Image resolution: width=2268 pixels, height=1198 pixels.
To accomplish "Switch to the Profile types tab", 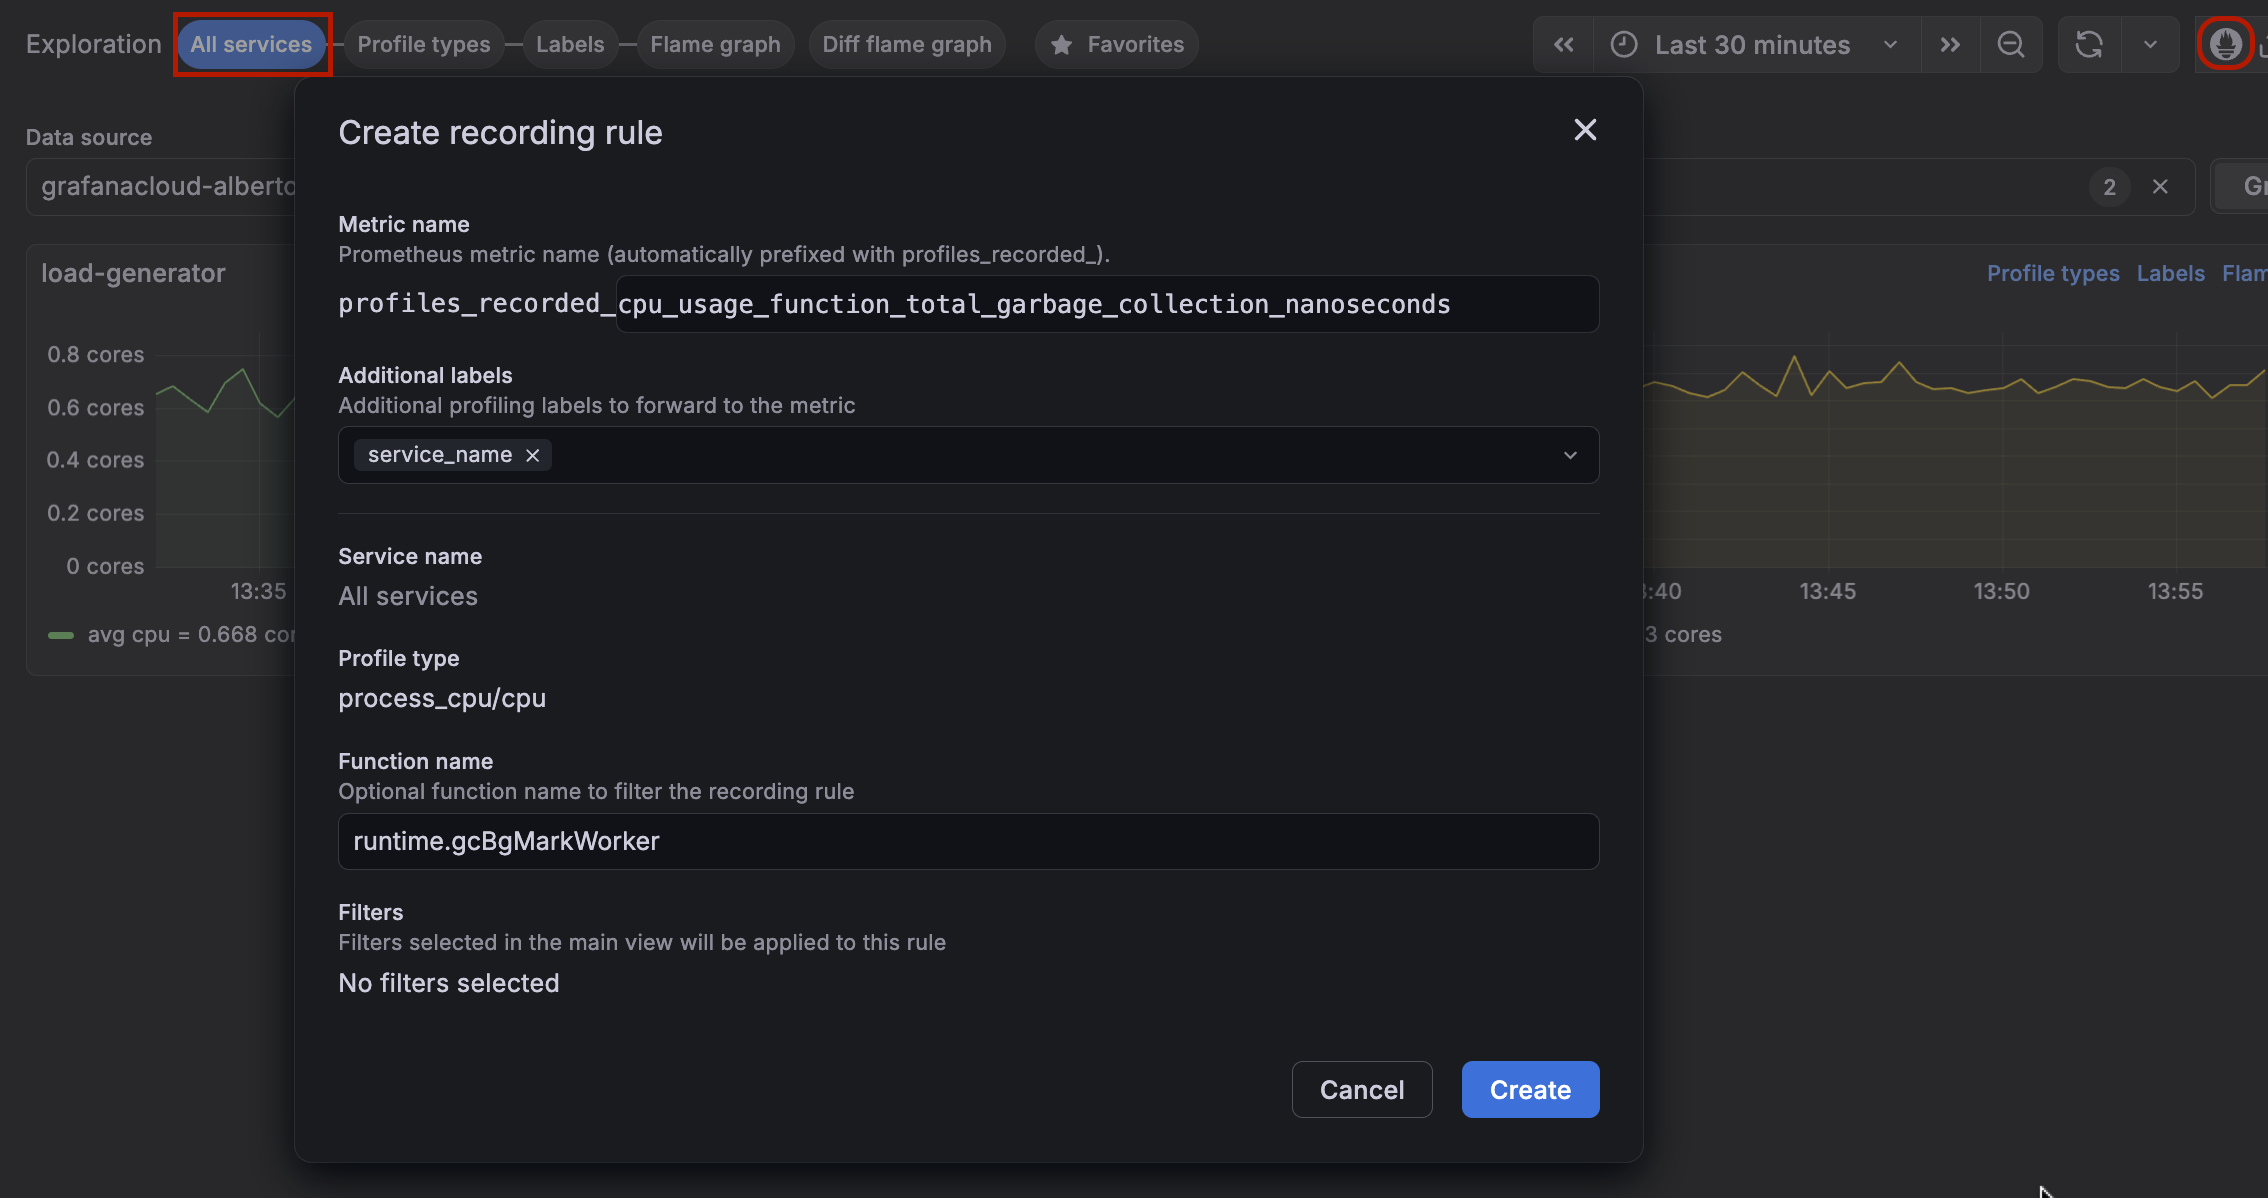I will tap(424, 45).
